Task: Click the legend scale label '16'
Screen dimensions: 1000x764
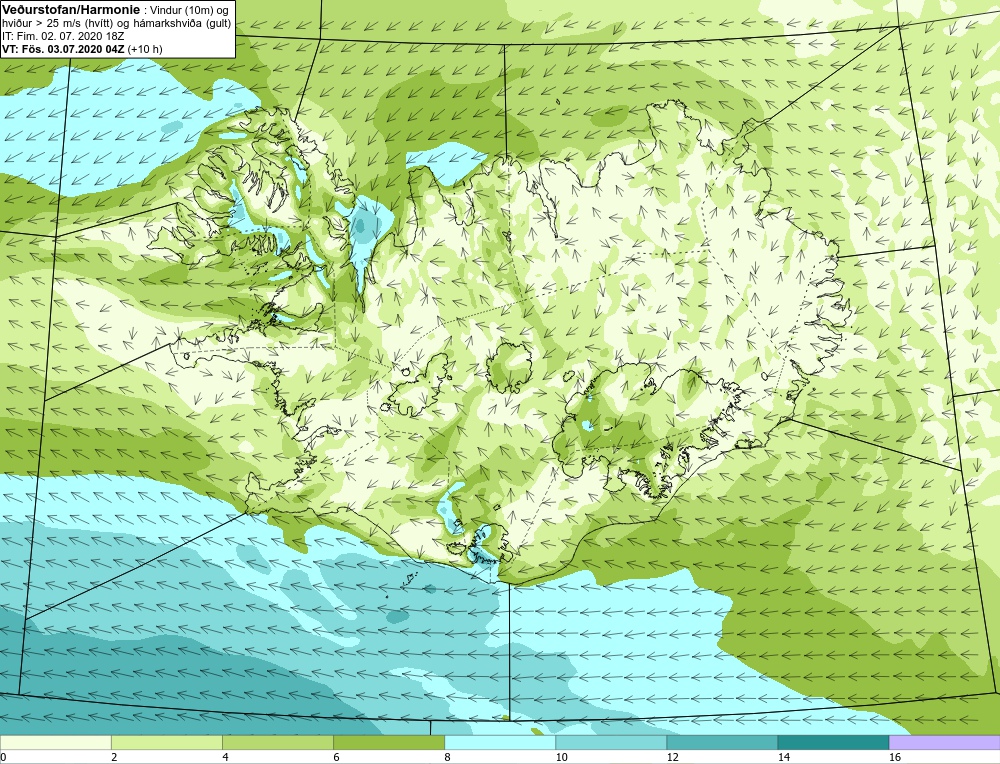Action: [x=895, y=757]
